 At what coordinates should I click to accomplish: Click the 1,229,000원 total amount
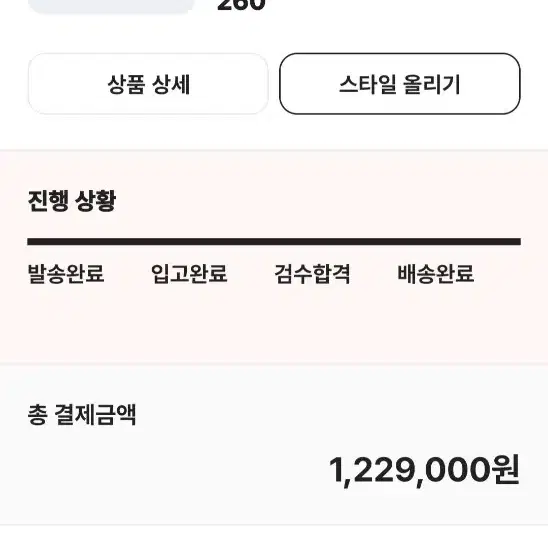pyautogui.click(x=424, y=470)
